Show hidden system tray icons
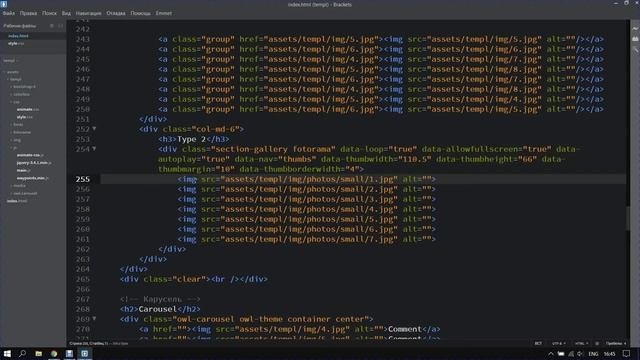The height and width of the screenshot is (360, 640). pyautogui.click(x=551, y=353)
